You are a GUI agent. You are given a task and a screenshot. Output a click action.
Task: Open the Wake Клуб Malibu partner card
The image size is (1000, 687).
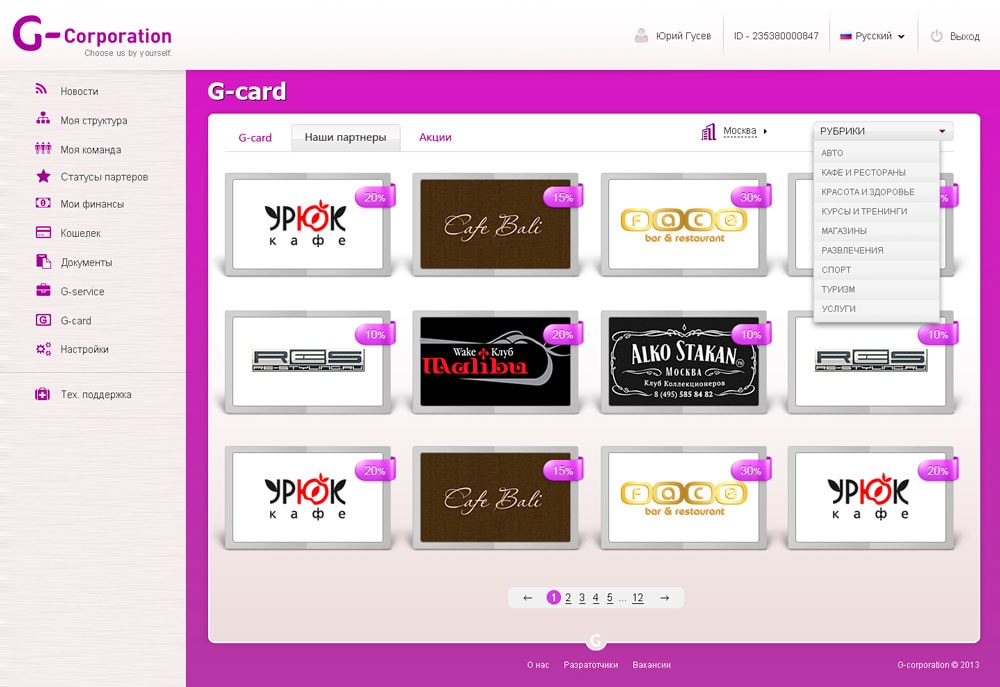coord(496,361)
